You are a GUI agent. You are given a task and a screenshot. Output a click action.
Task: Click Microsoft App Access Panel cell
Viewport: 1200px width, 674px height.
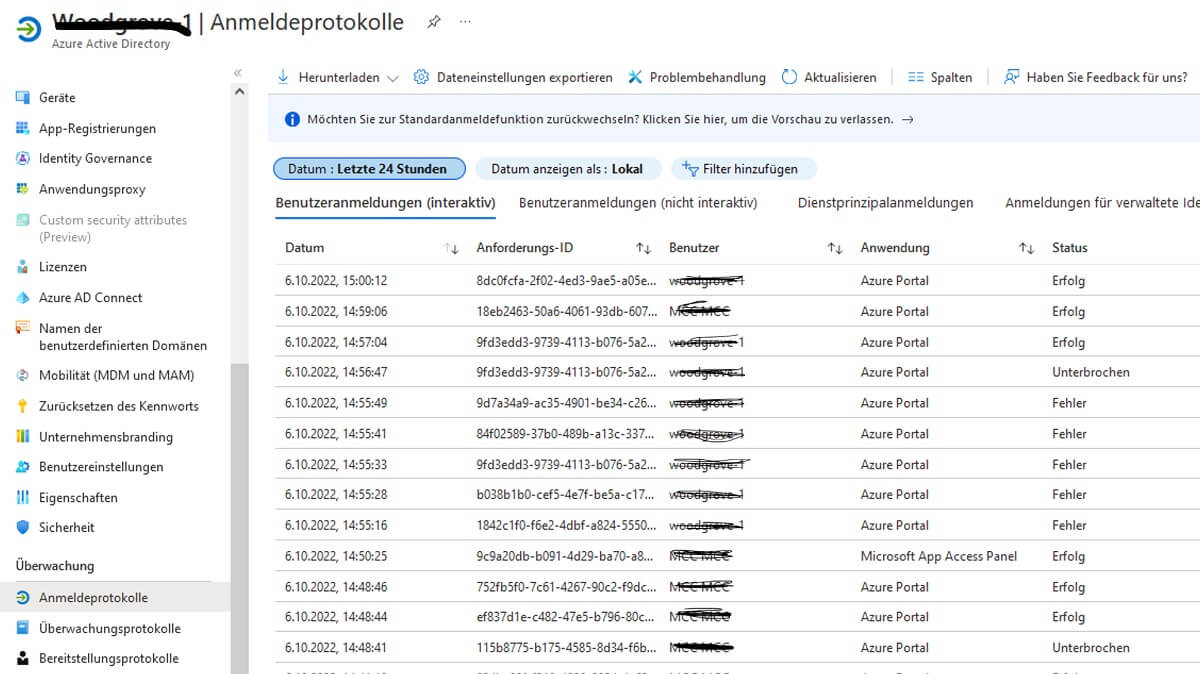coord(938,556)
